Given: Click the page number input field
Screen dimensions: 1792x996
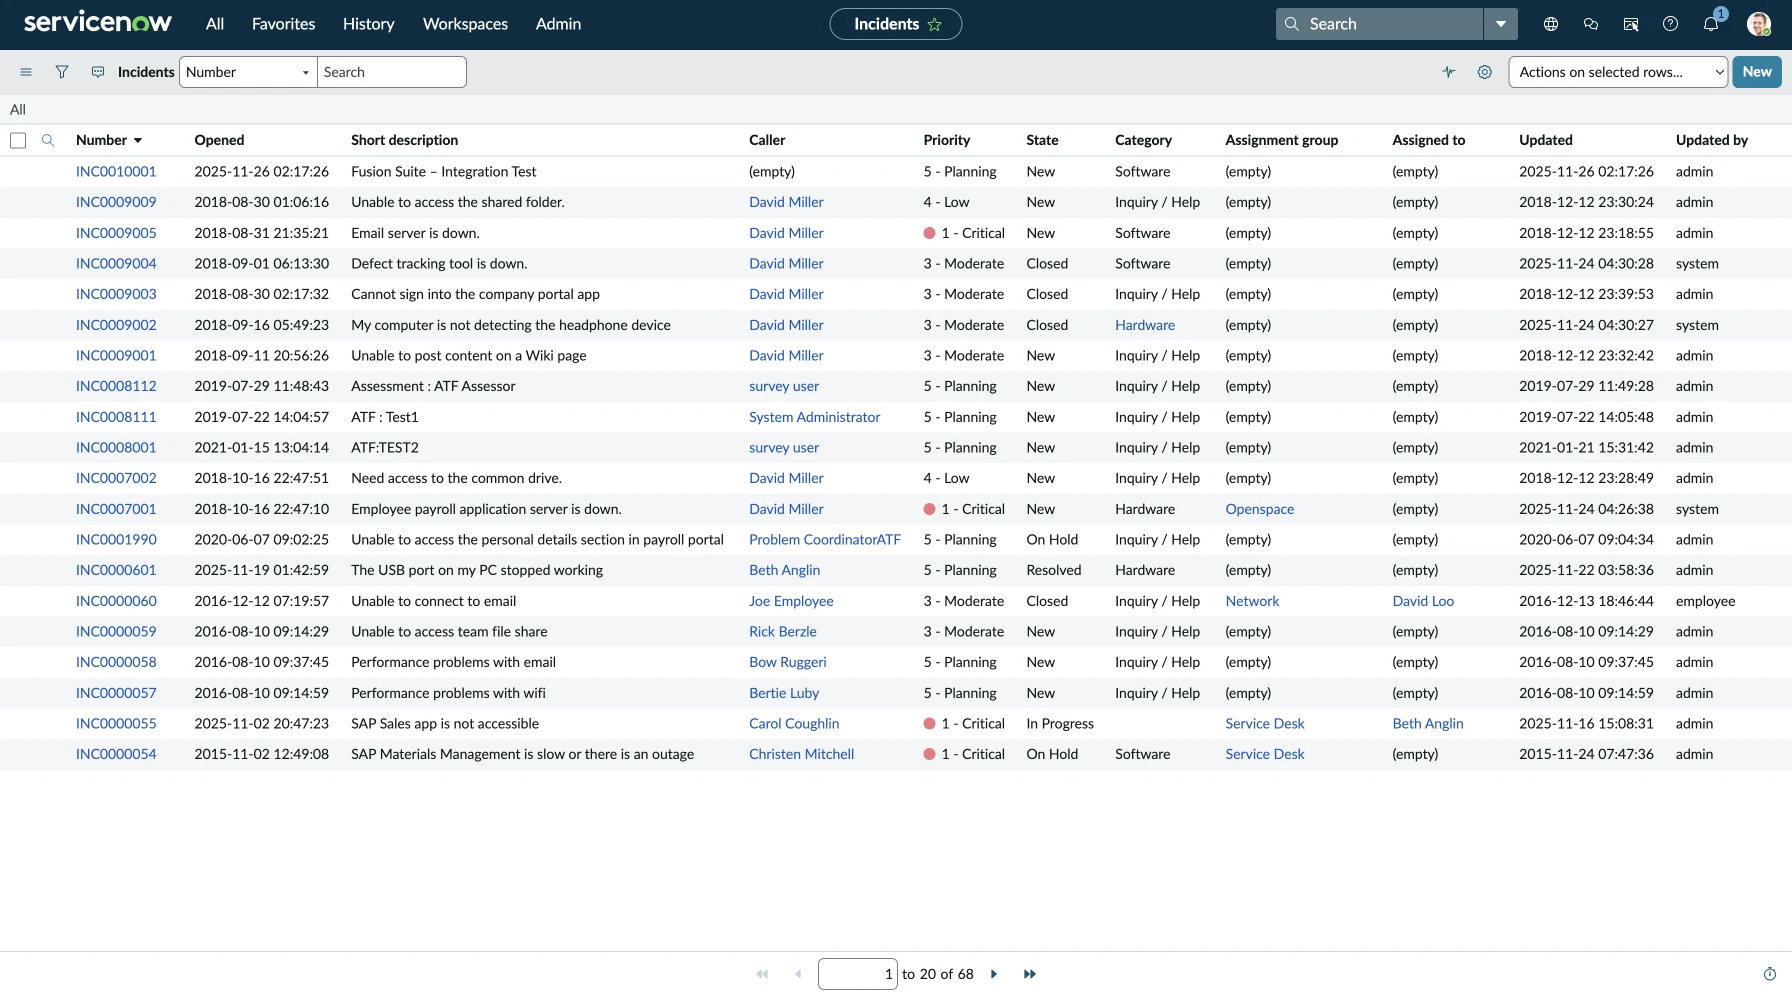Looking at the screenshot, I should 857,974.
